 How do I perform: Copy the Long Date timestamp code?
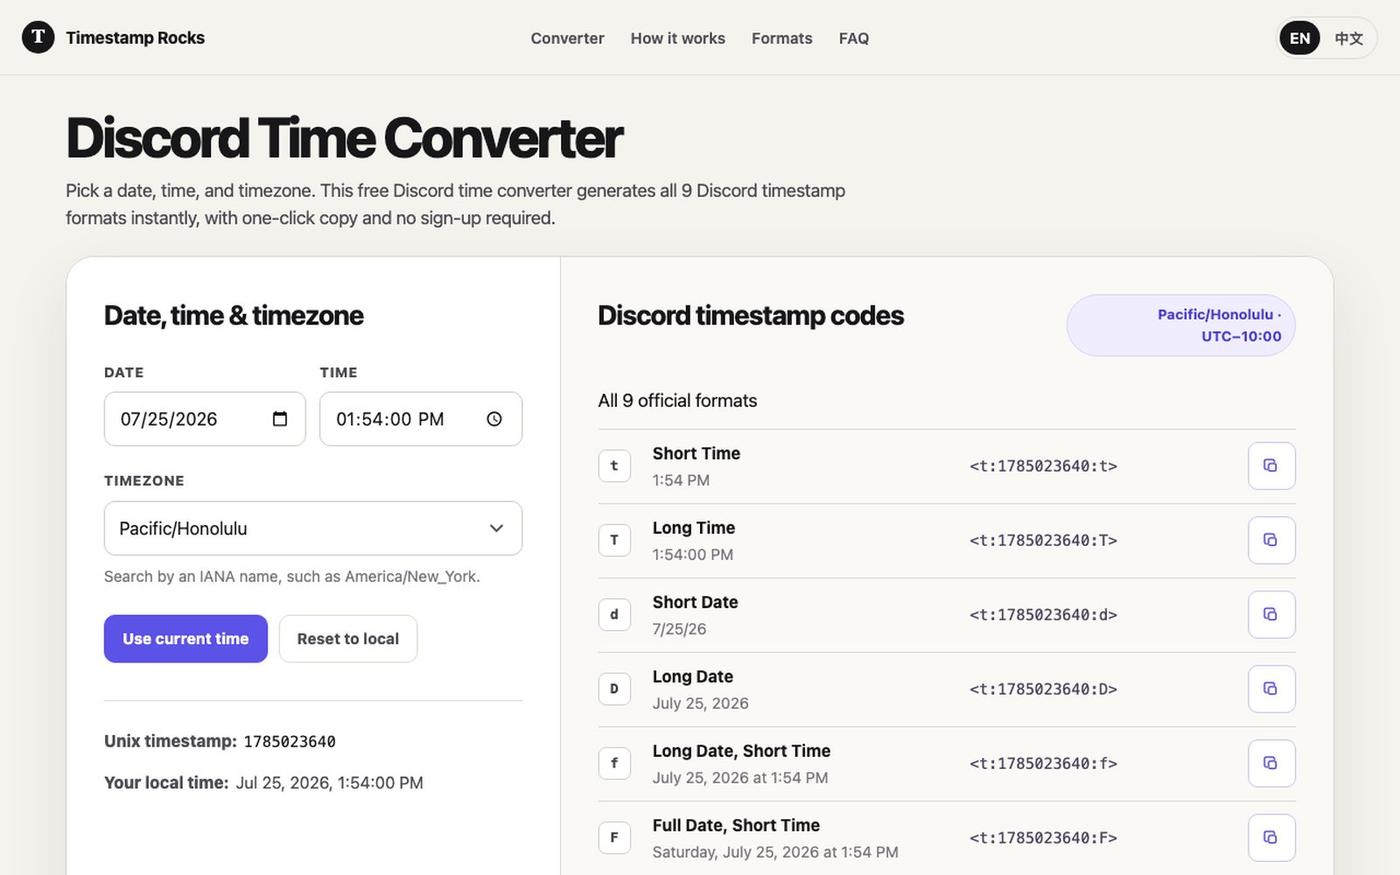click(1271, 689)
